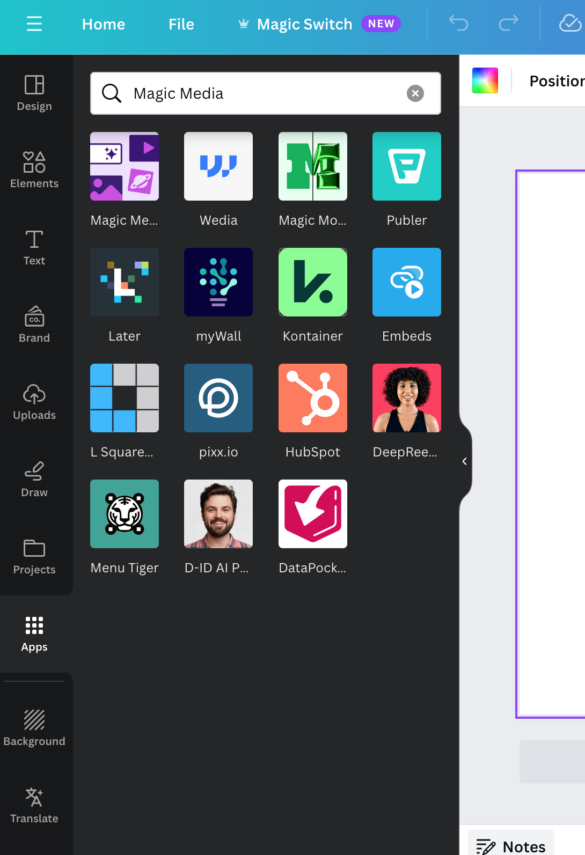The height and width of the screenshot is (855, 585).
Task: Open the Brand side panel
Action: (34, 324)
